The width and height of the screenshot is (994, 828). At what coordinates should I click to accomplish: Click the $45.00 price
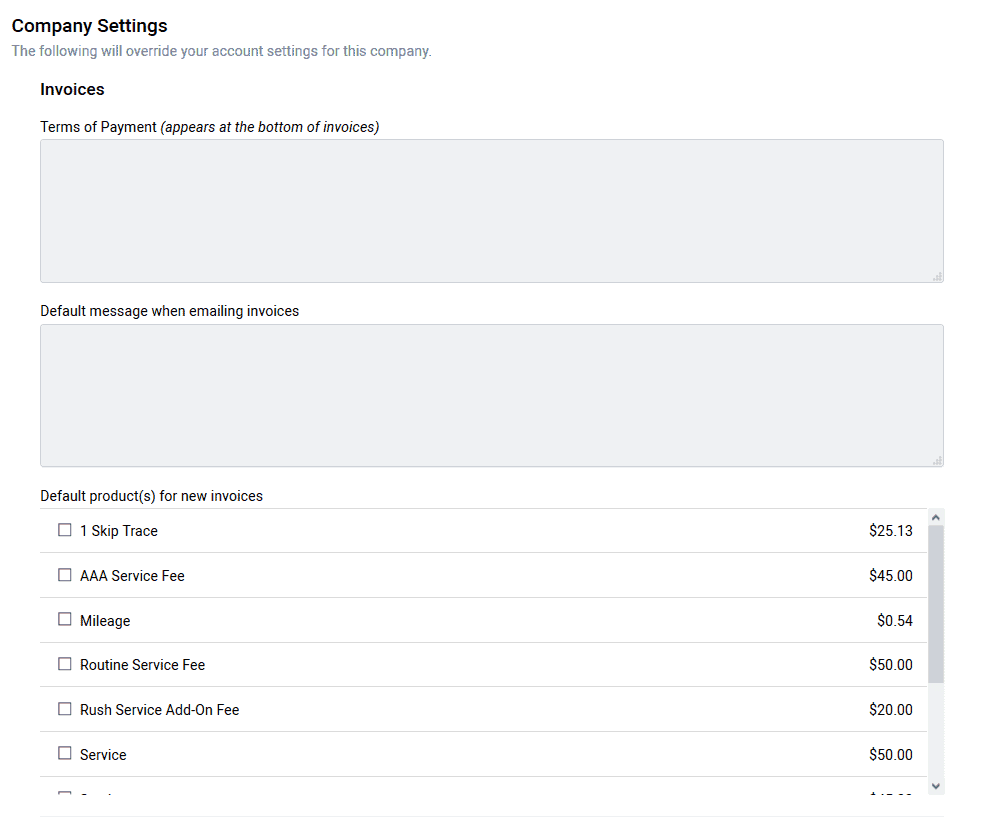891,576
